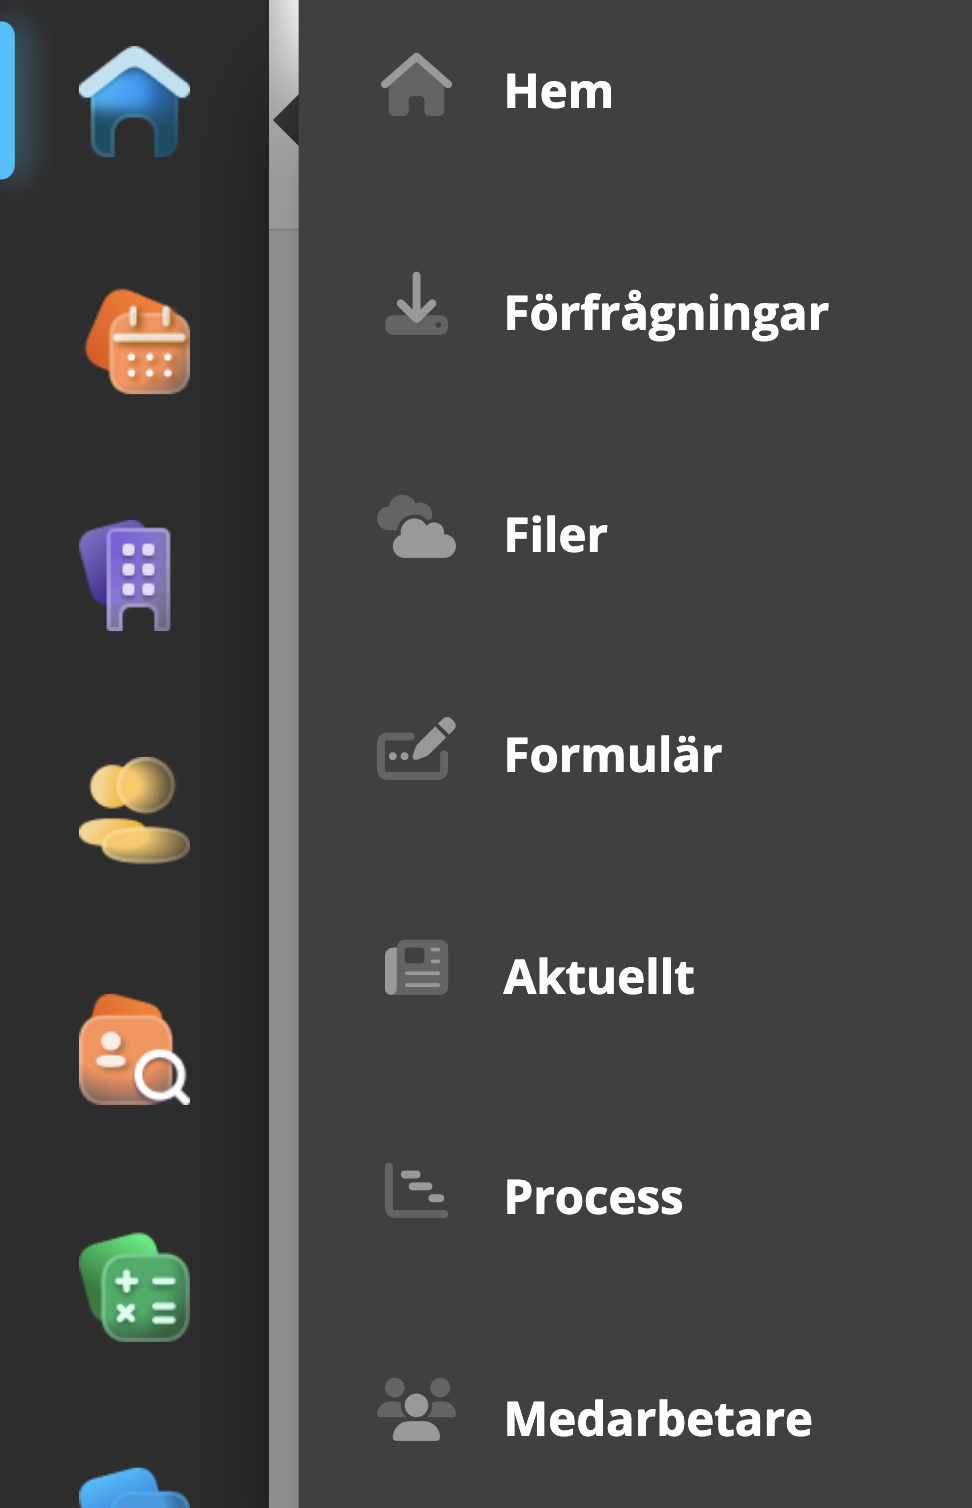The height and width of the screenshot is (1508, 972).
Task: Click the cloud icon beside Filer
Action: pos(416,527)
